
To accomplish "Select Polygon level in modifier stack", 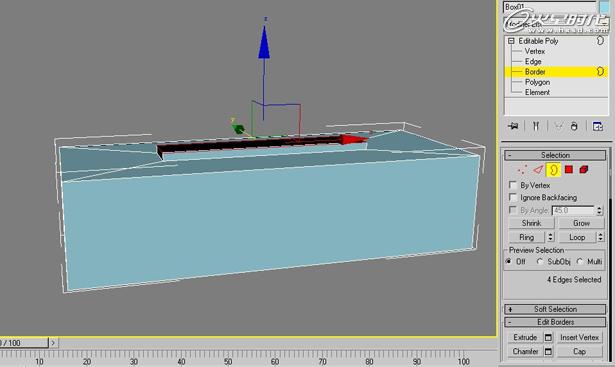I will tap(537, 82).
